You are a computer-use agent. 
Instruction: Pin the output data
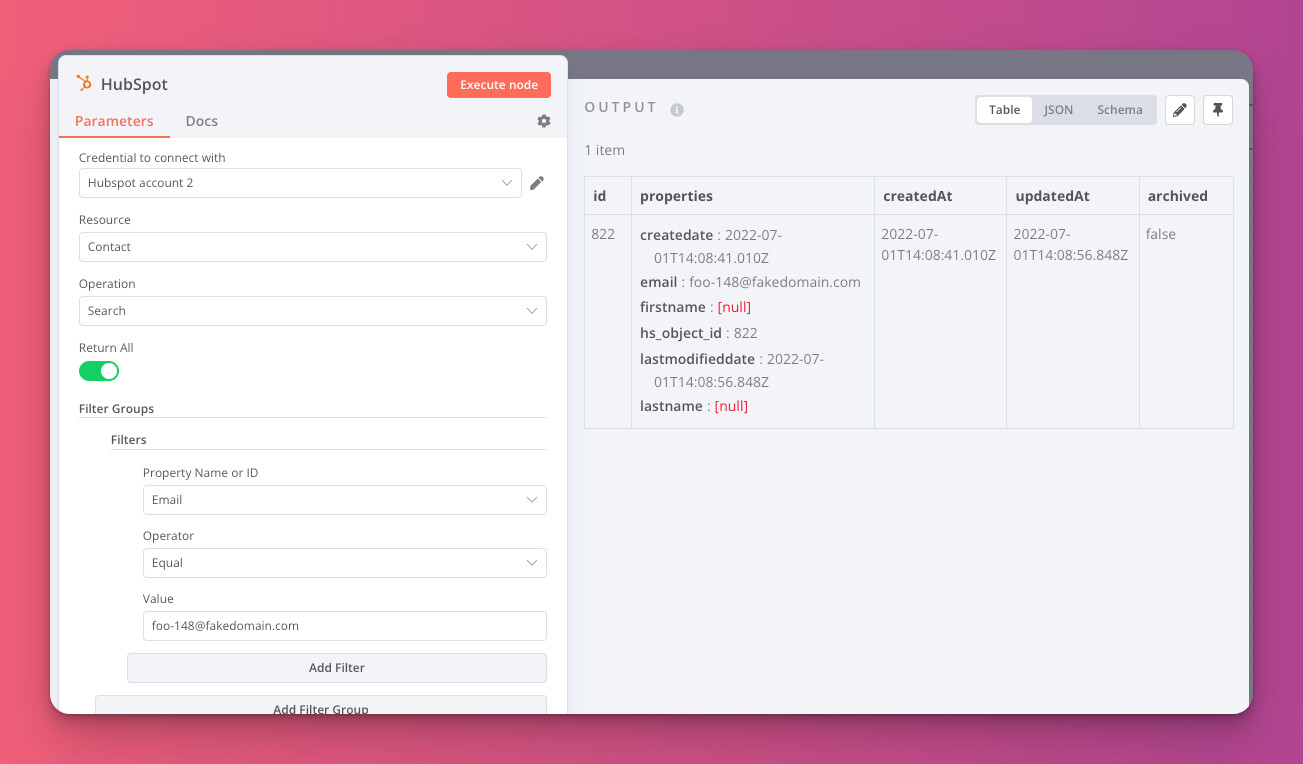click(1218, 110)
